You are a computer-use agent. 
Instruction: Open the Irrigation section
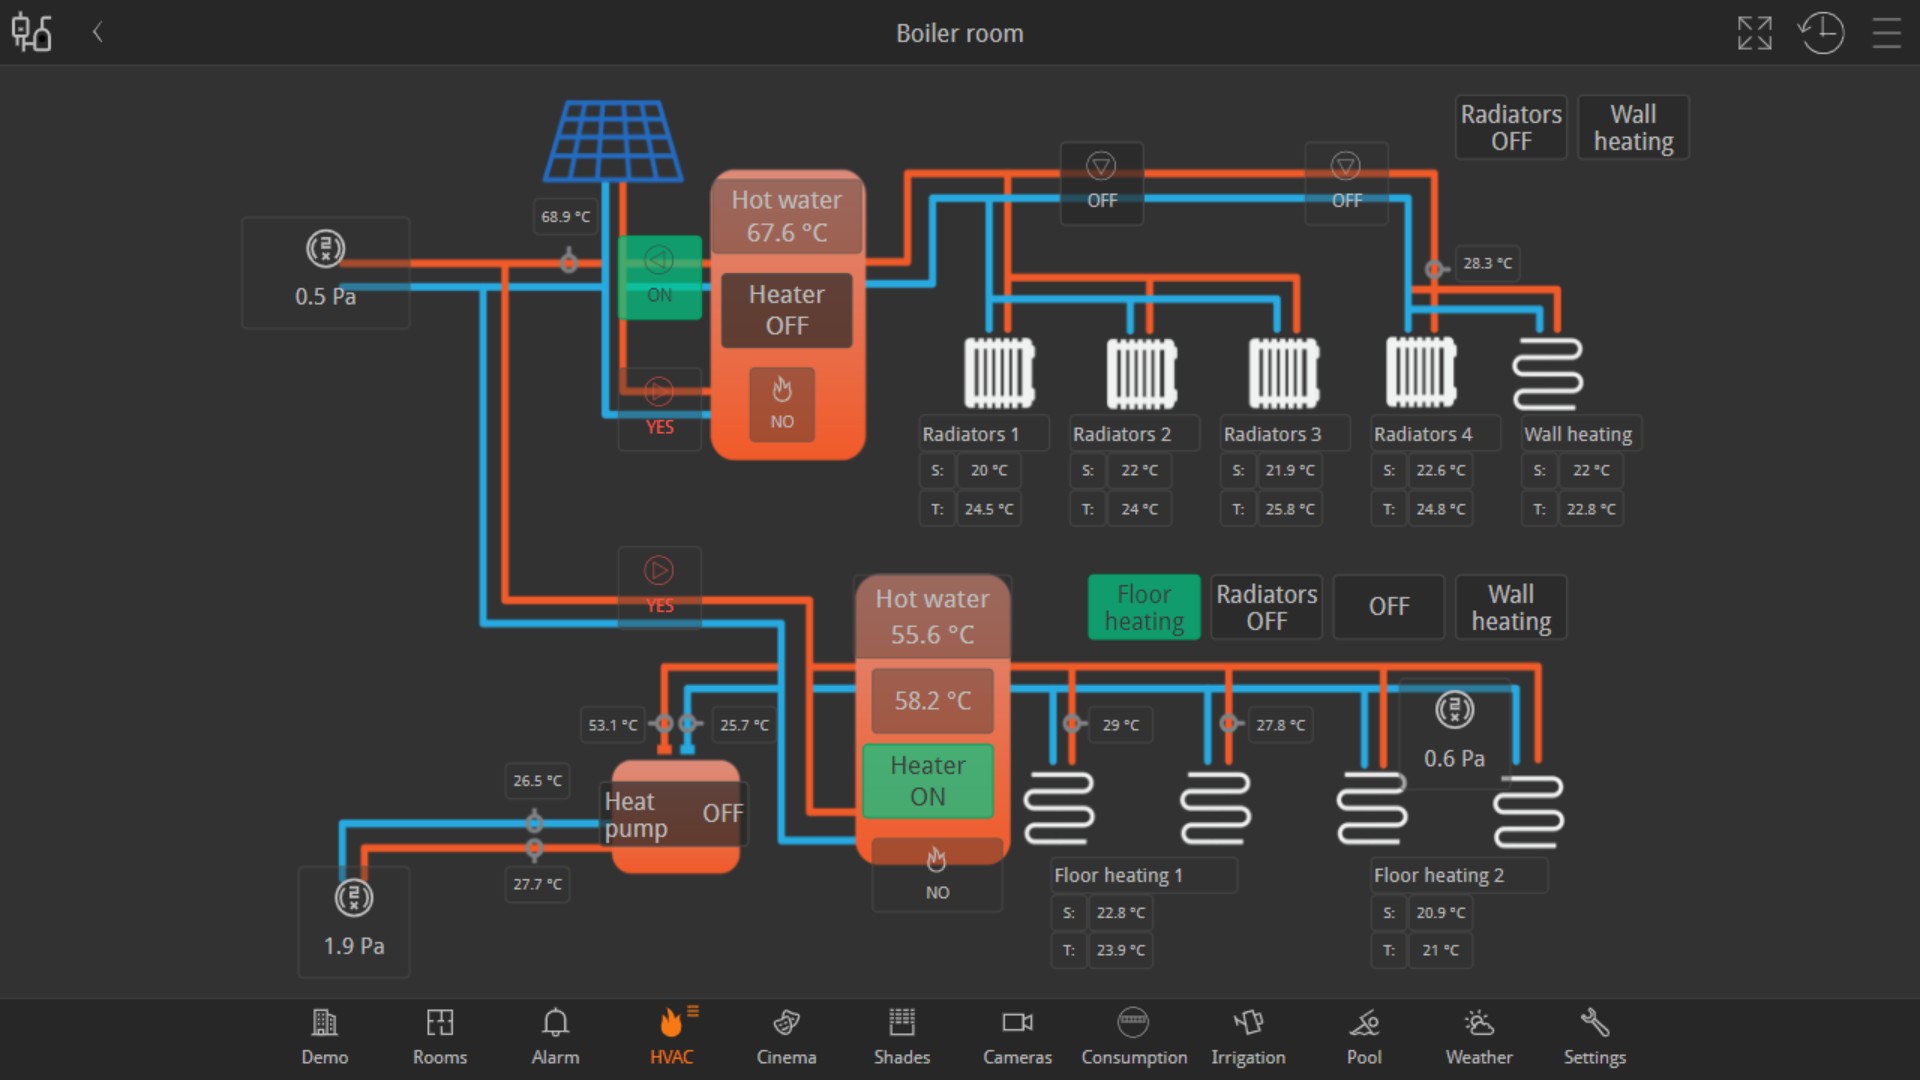[1248, 1036]
